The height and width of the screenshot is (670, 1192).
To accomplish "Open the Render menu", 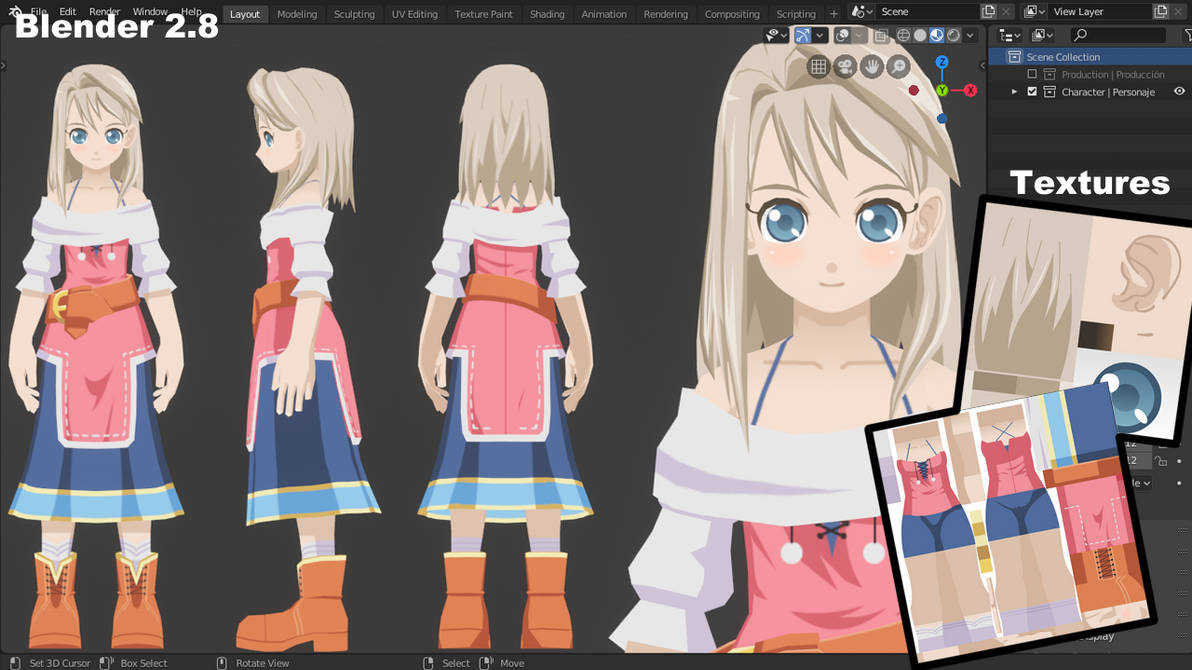I will [x=104, y=11].
